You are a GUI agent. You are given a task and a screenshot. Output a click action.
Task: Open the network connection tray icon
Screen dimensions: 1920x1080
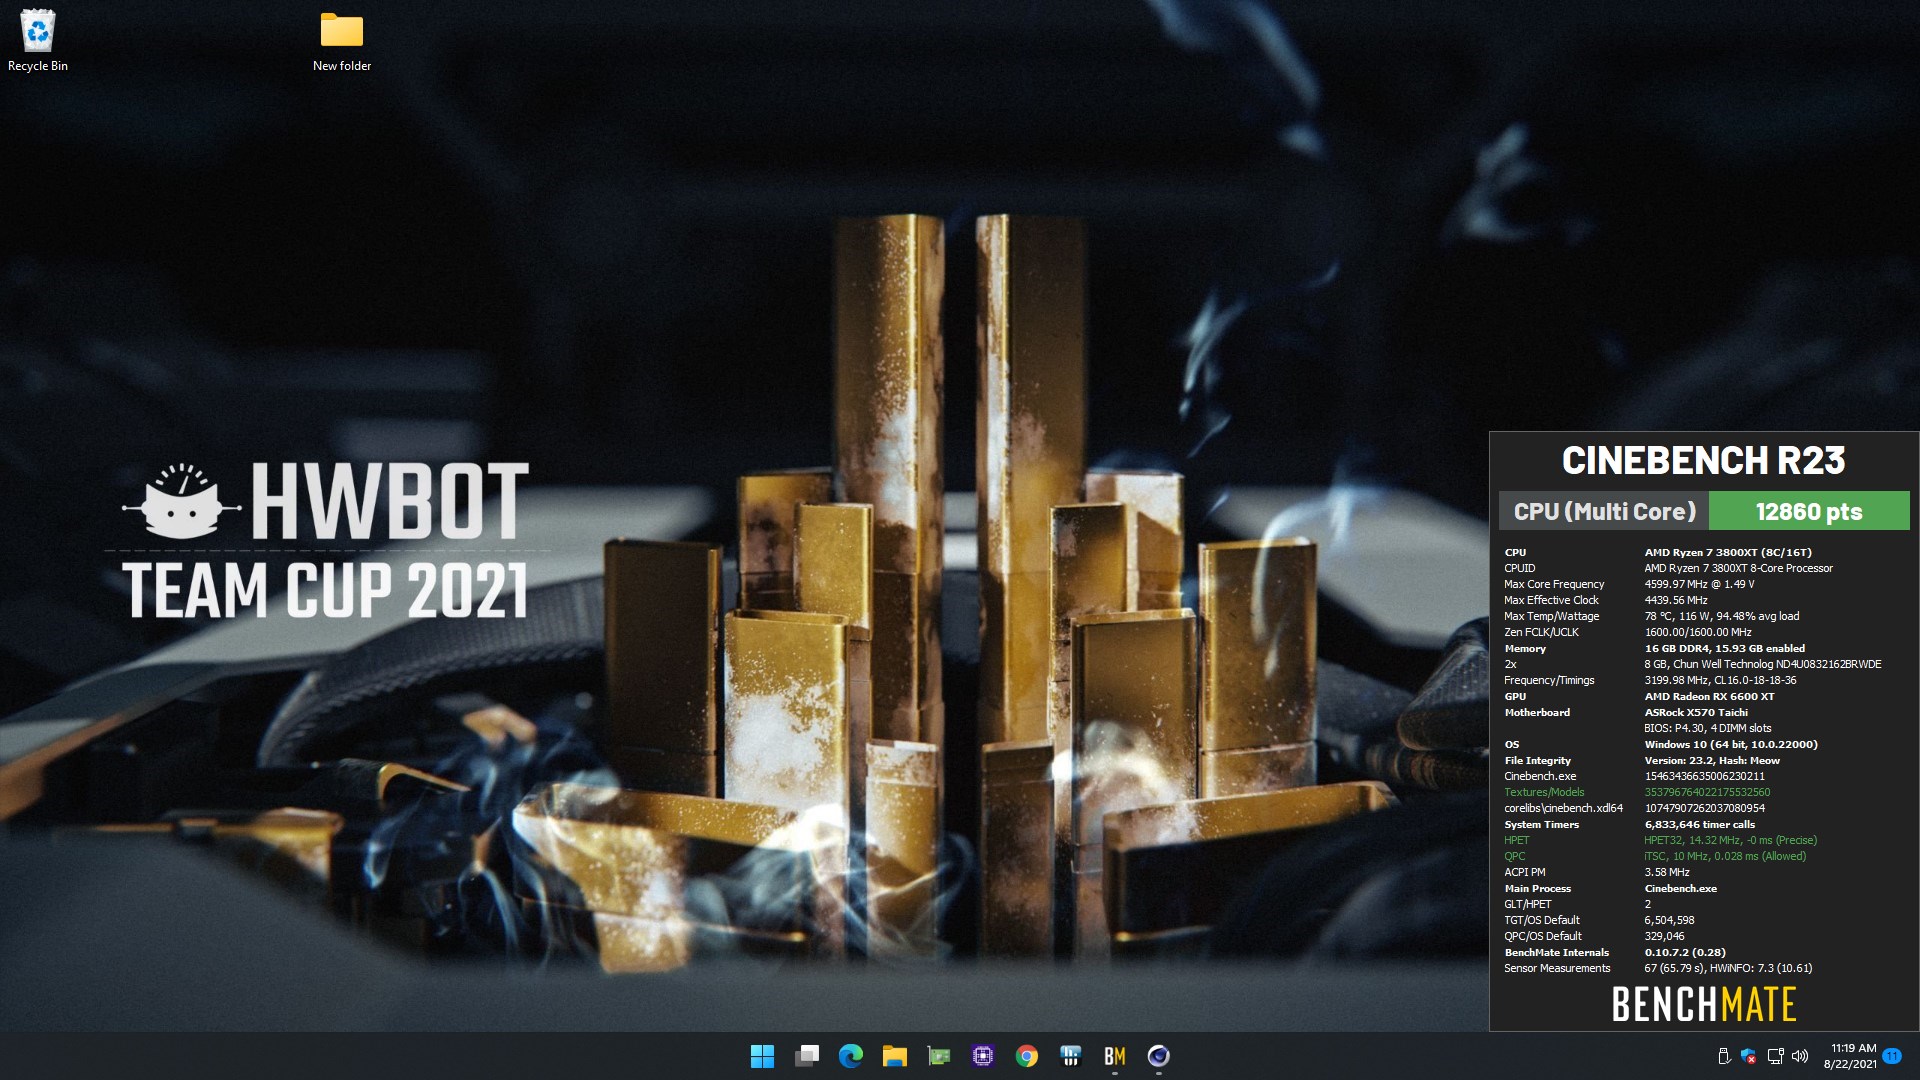(x=1775, y=1056)
